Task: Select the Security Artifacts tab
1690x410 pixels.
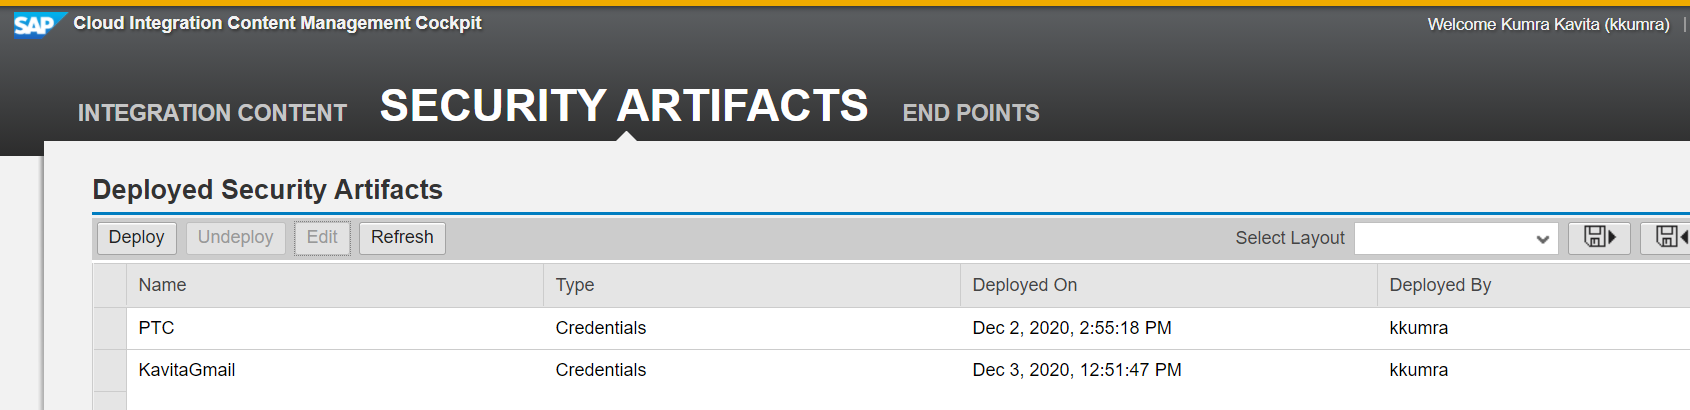Action: (624, 106)
